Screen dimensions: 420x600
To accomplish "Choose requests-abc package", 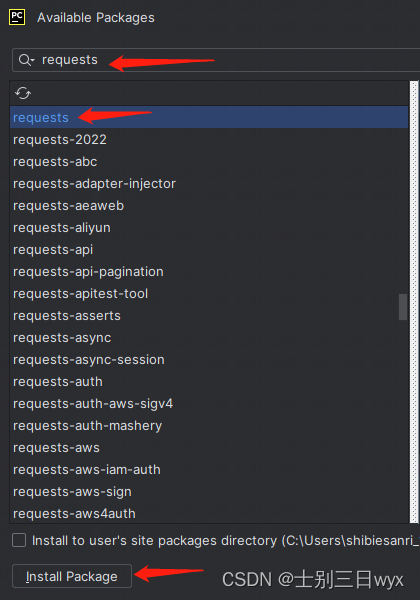I will [209, 161].
